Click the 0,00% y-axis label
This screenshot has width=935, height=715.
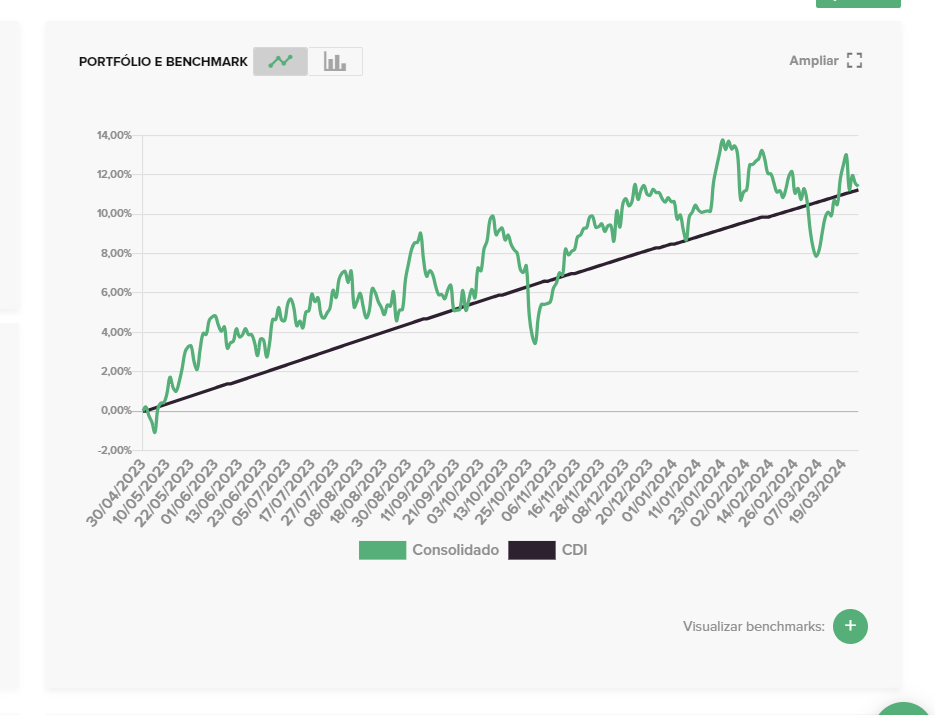coord(116,411)
